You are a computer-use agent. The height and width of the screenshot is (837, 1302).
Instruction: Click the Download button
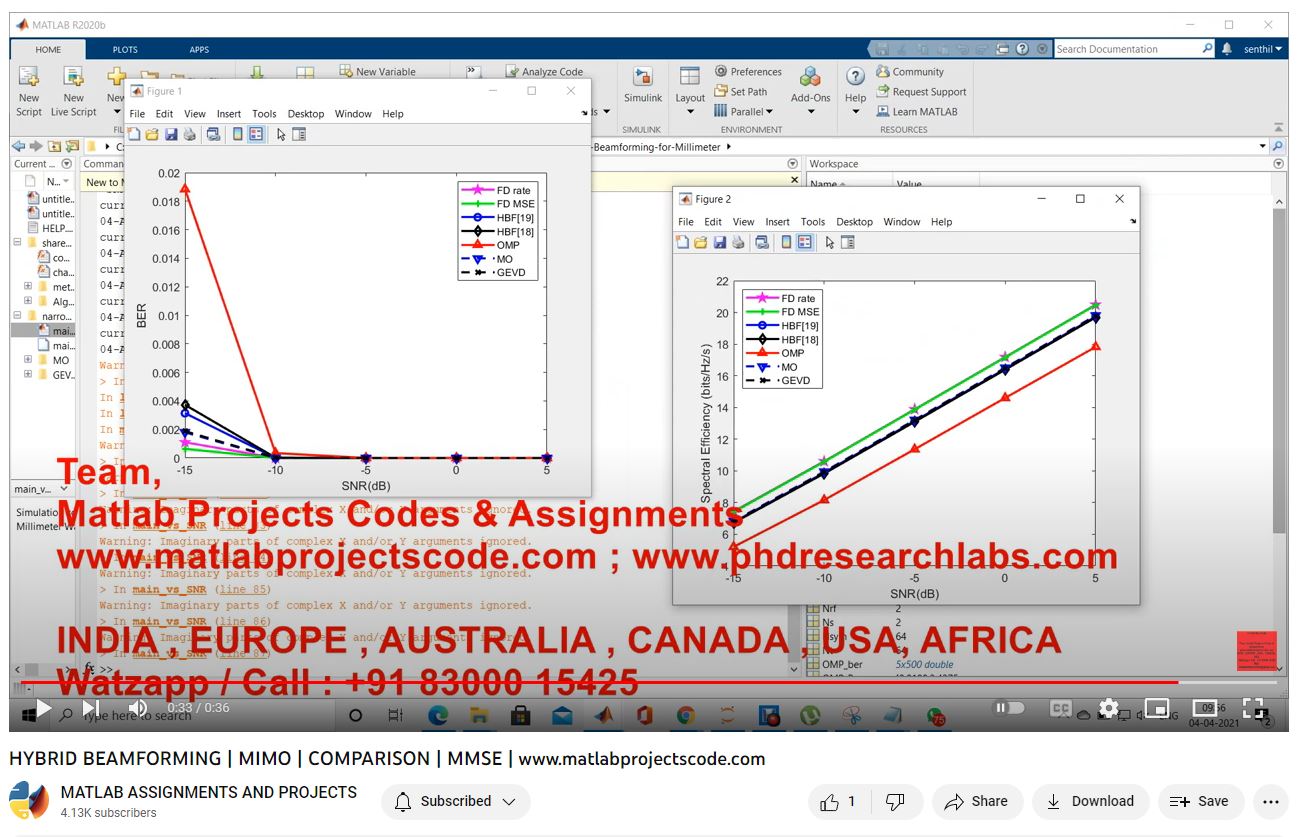click(1090, 801)
